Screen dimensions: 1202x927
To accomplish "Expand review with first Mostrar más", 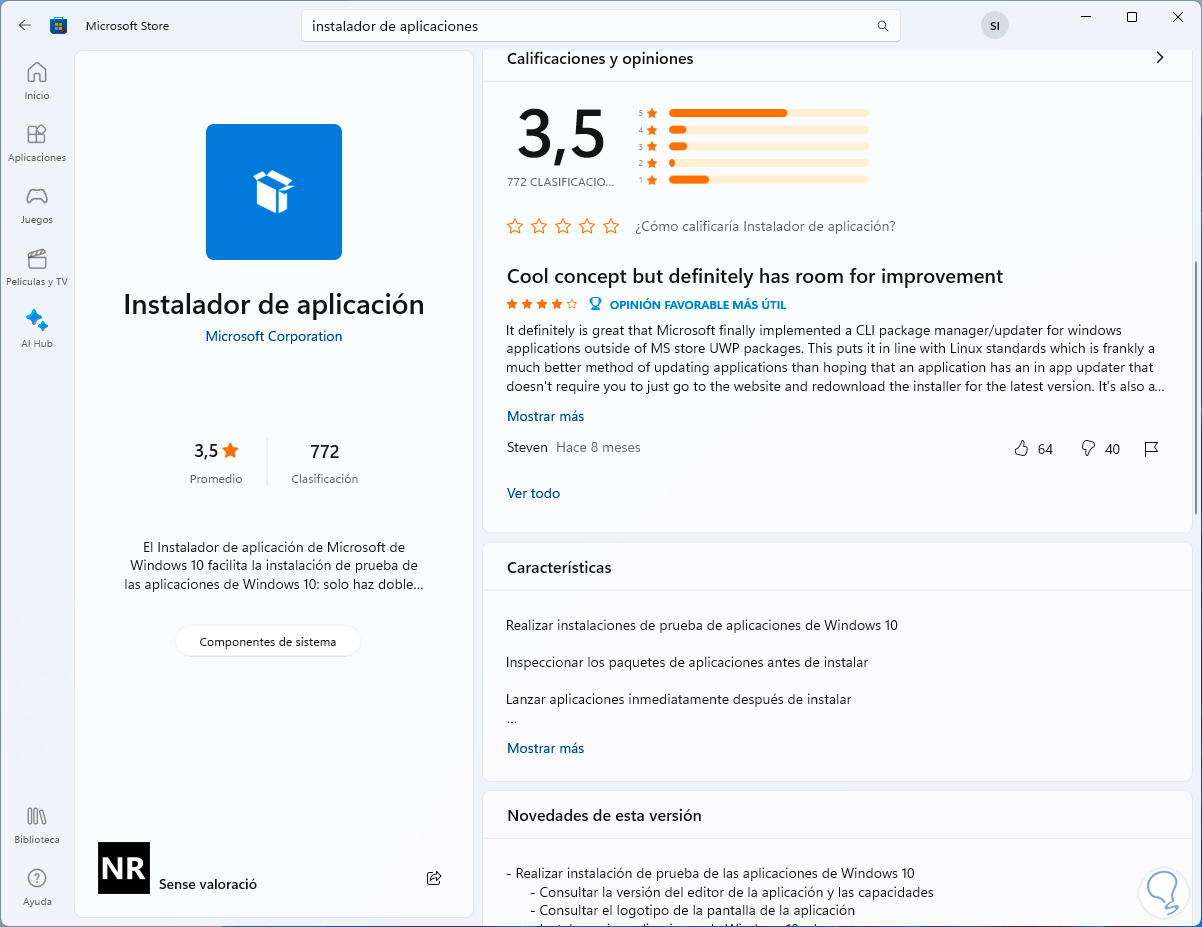I will click(x=545, y=416).
